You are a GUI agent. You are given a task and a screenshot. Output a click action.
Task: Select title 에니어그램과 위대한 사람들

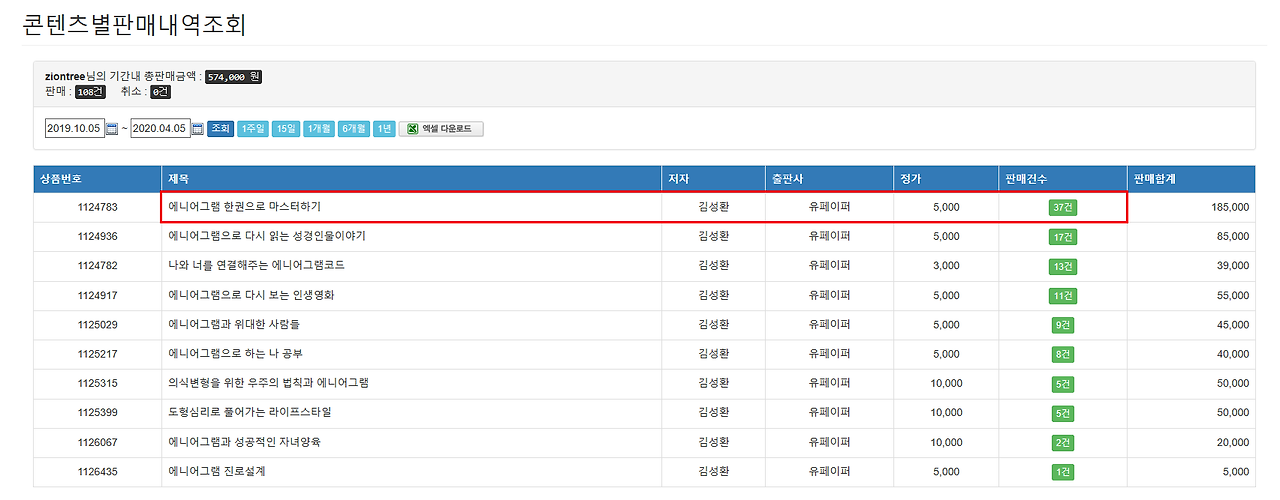(234, 325)
